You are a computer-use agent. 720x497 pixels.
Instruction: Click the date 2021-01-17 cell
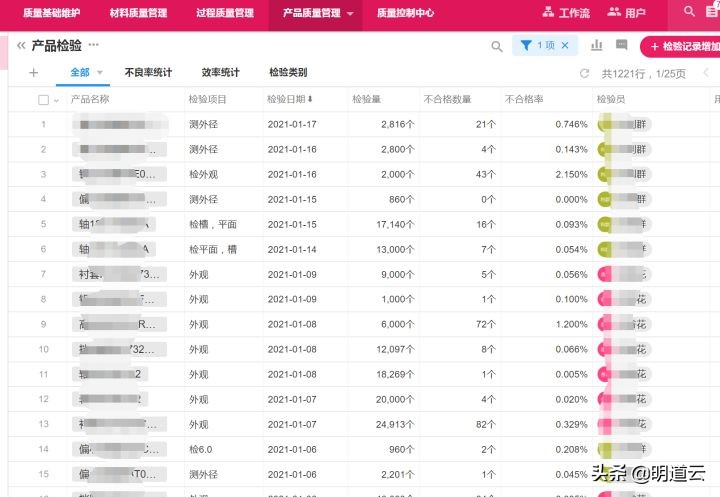tap(292, 124)
